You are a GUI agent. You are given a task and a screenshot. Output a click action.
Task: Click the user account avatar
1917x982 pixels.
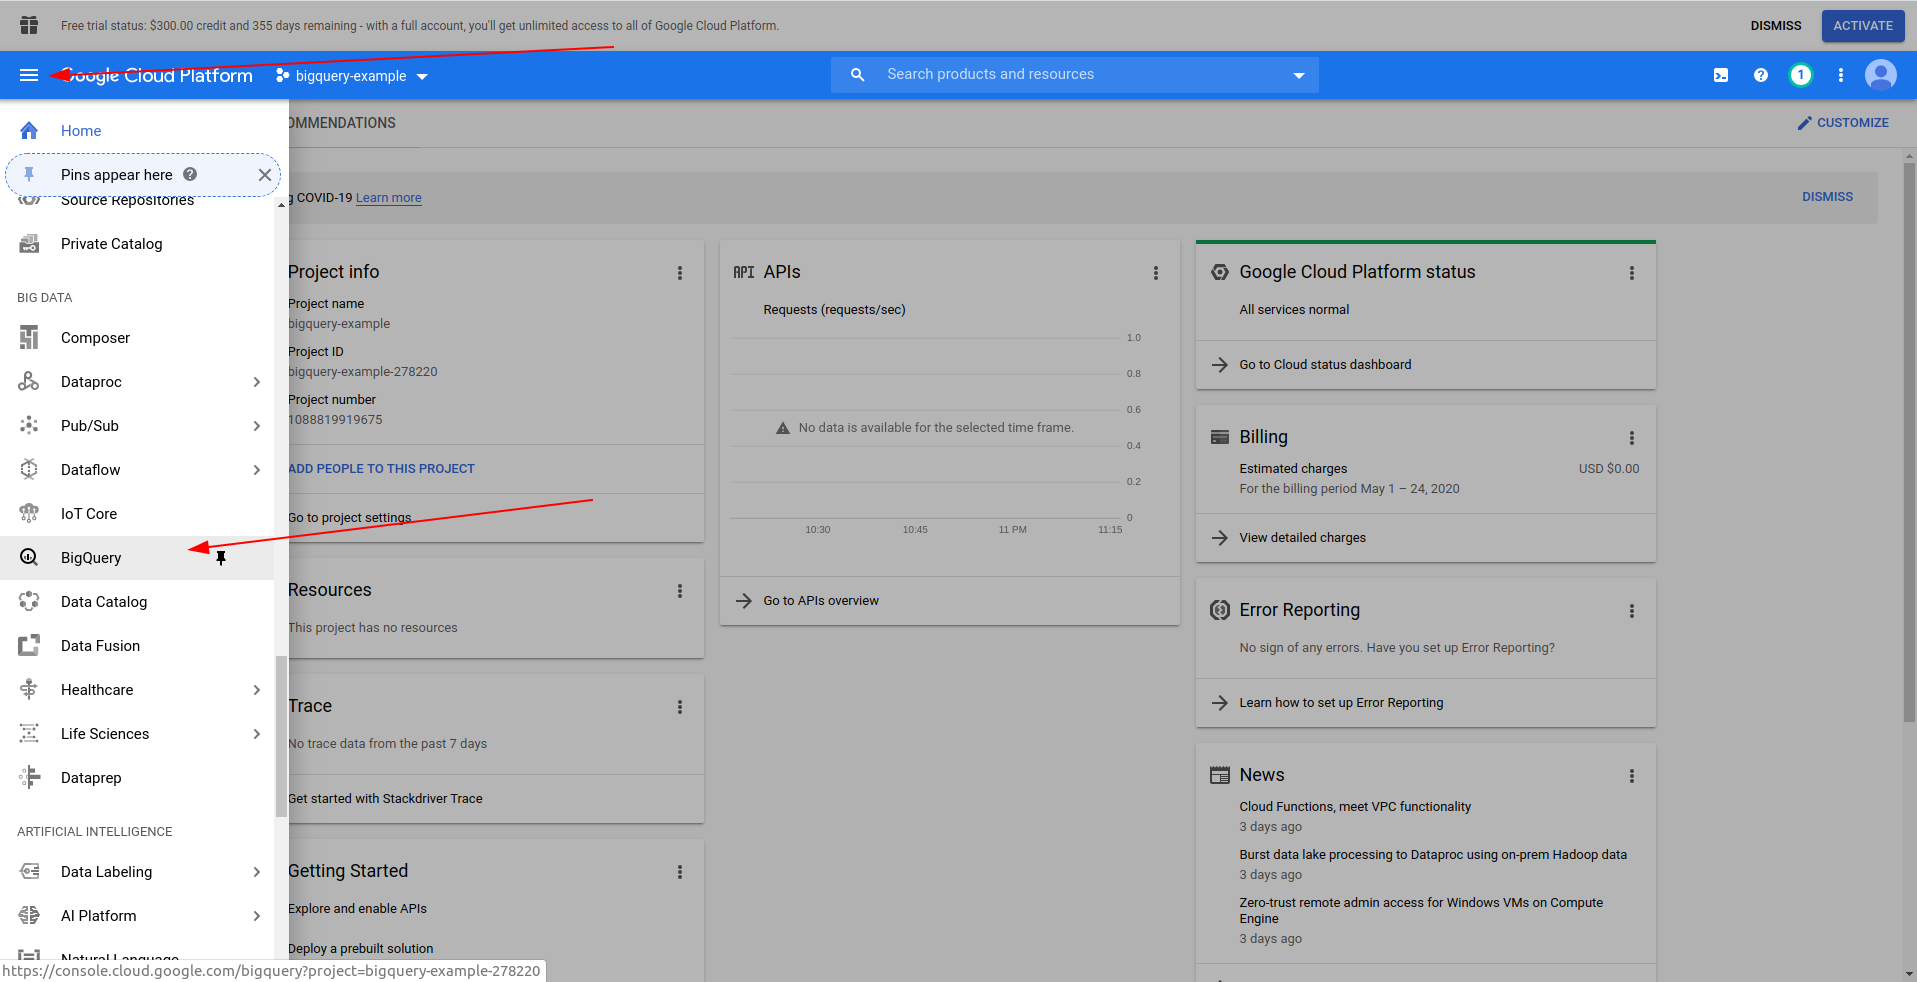click(x=1880, y=75)
